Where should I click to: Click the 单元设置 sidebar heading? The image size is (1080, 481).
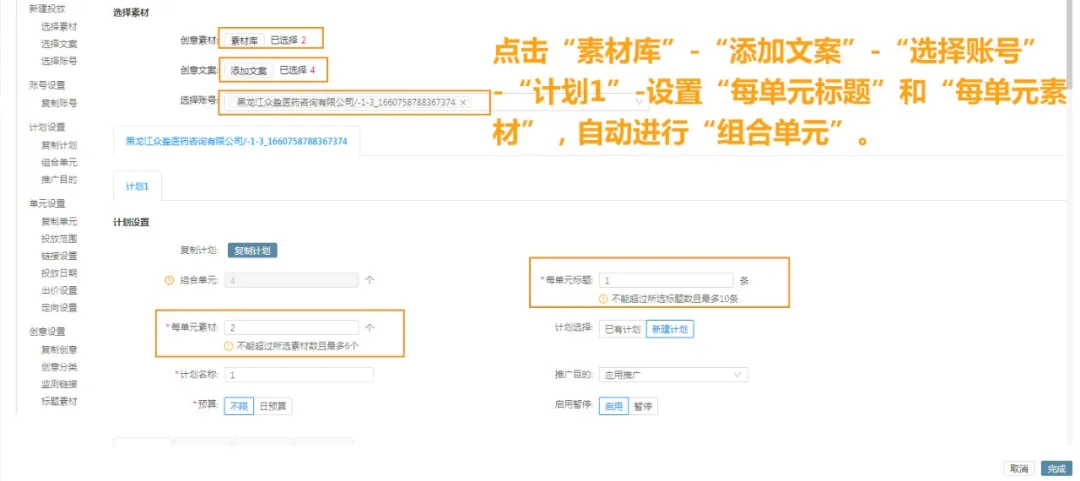click(x=47, y=204)
